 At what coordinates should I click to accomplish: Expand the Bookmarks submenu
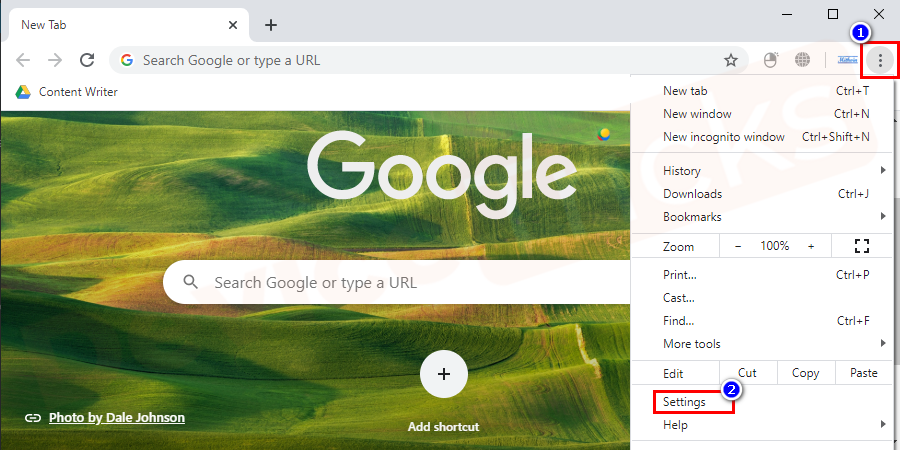(x=762, y=217)
